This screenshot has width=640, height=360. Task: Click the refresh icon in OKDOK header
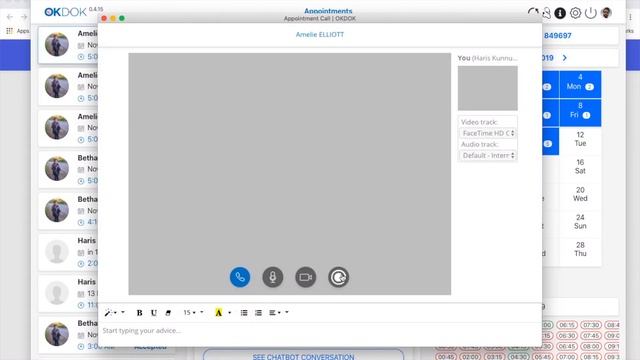pos(533,13)
